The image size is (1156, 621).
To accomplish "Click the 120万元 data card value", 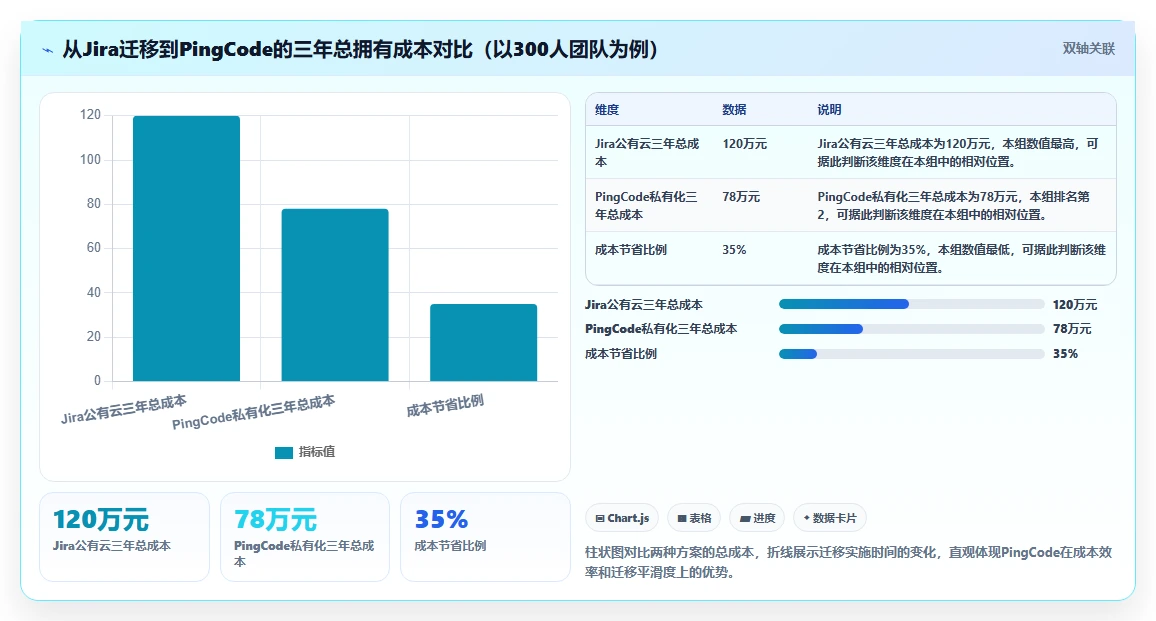I will coord(101,520).
